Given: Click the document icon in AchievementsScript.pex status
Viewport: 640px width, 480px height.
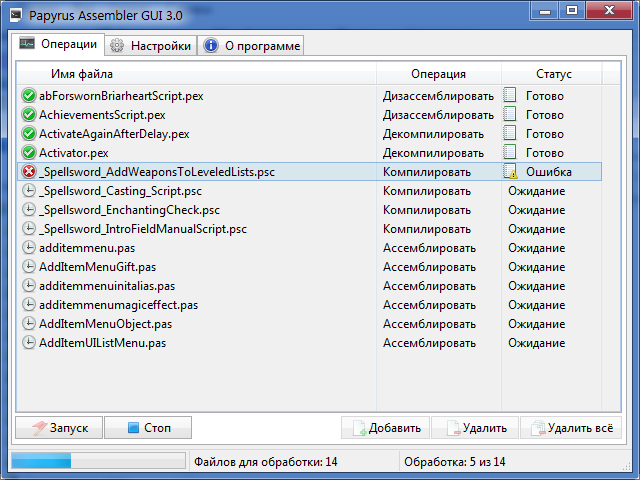Looking at the screenshot, I should coord(512,115).
